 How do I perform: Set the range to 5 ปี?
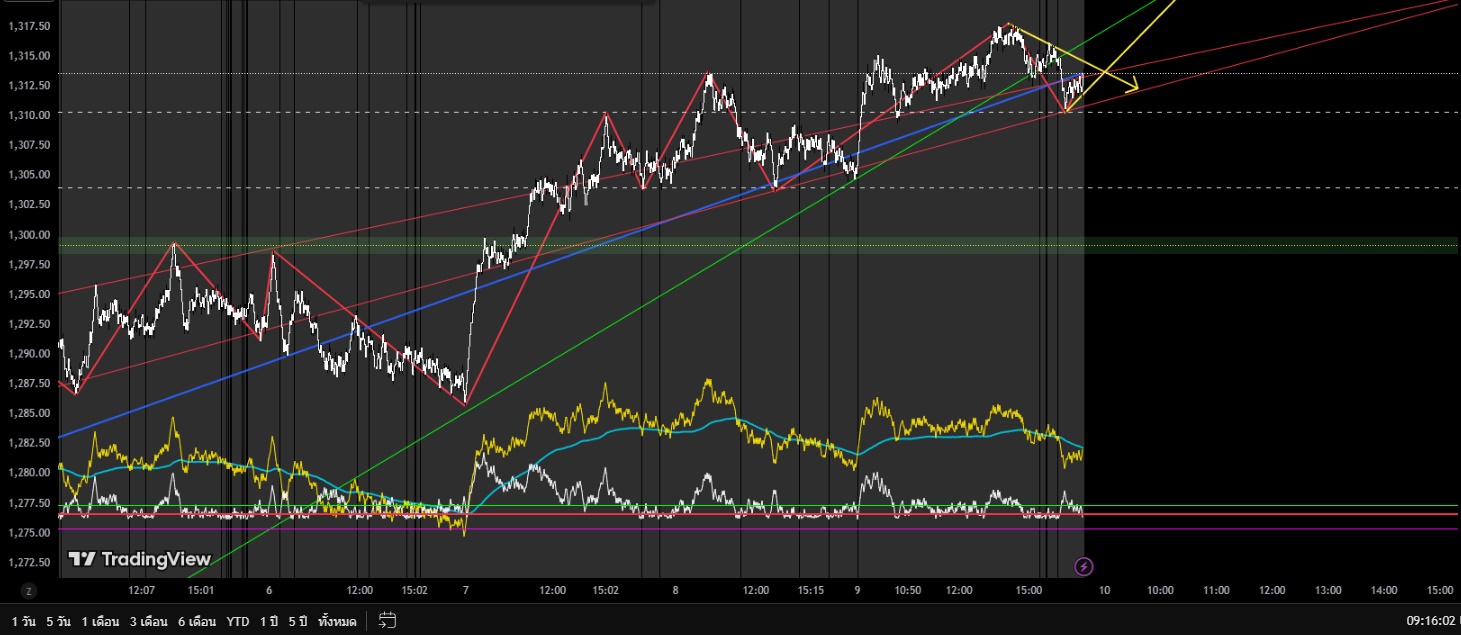pos(298,621)
